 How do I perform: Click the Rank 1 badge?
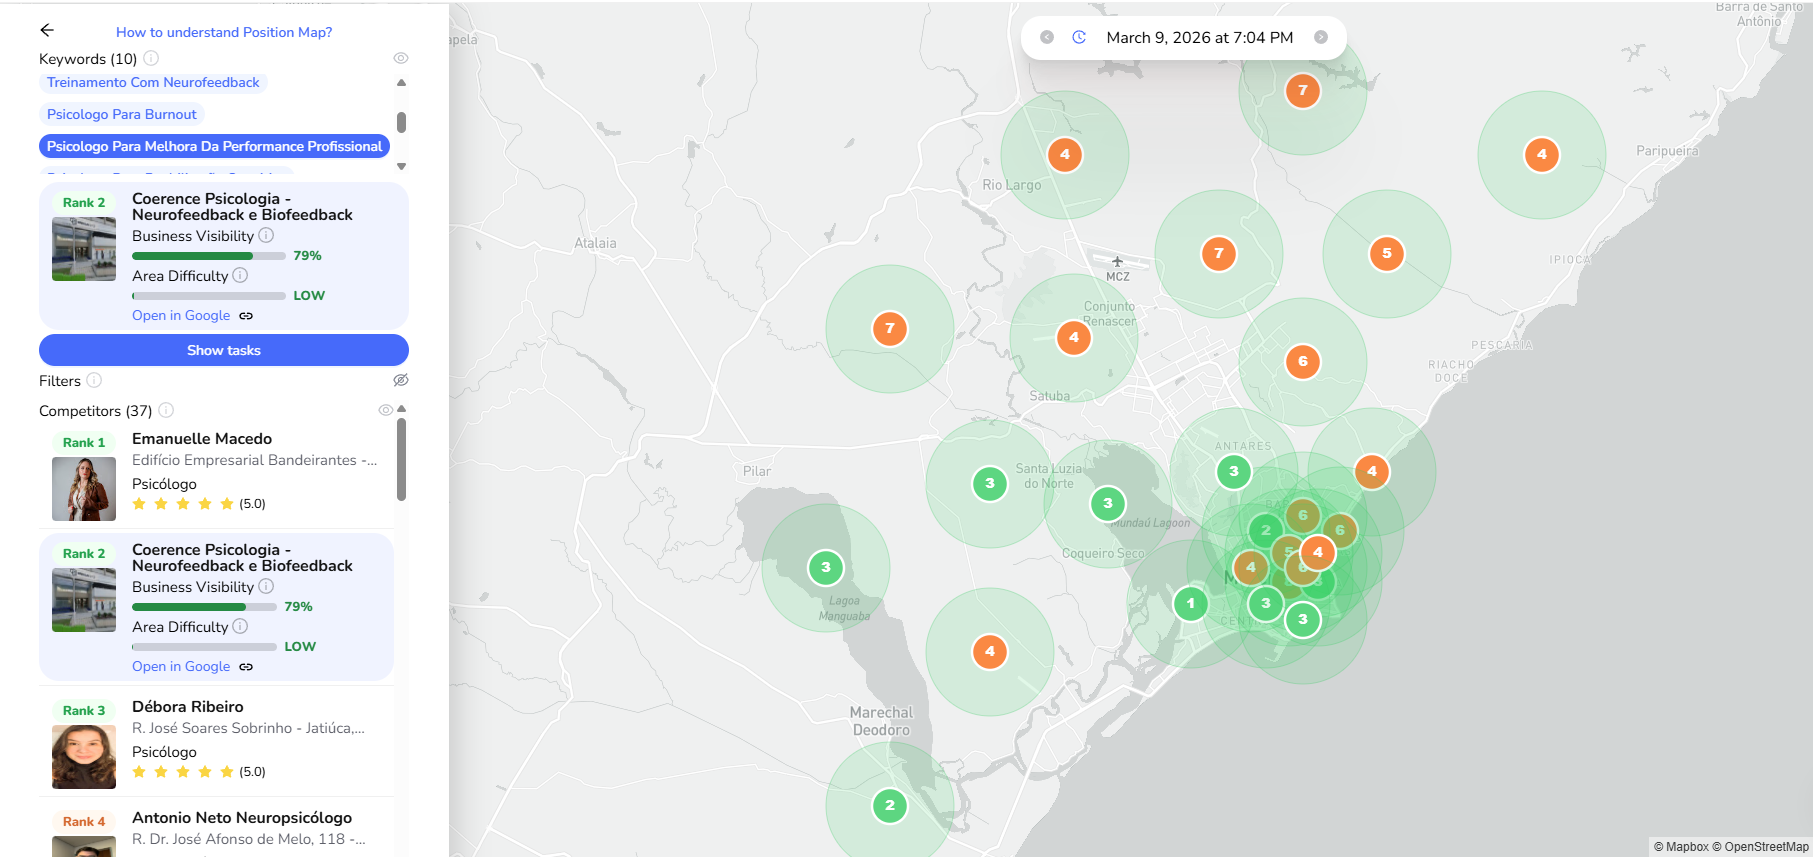pos(84,442)
